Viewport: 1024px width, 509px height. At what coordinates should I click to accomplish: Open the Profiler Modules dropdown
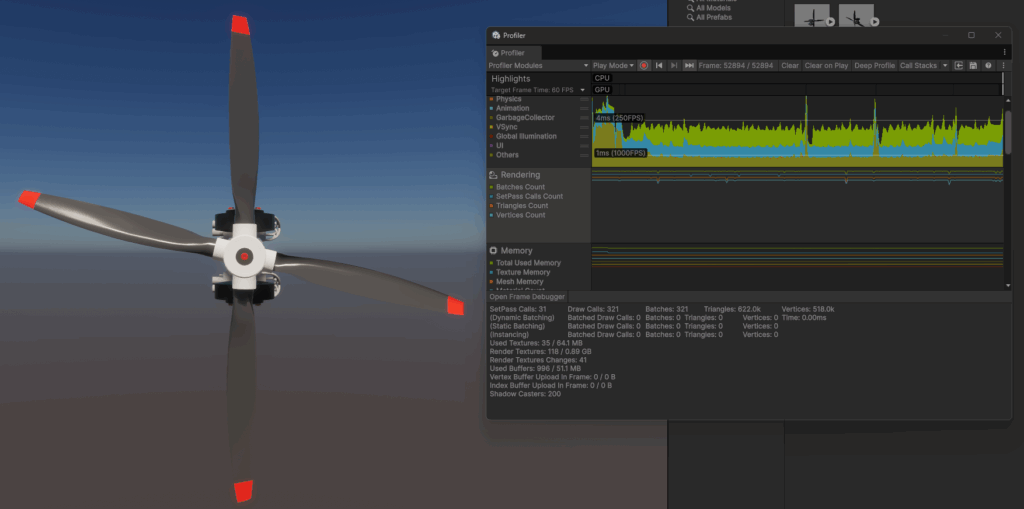(x=537, y=66)
